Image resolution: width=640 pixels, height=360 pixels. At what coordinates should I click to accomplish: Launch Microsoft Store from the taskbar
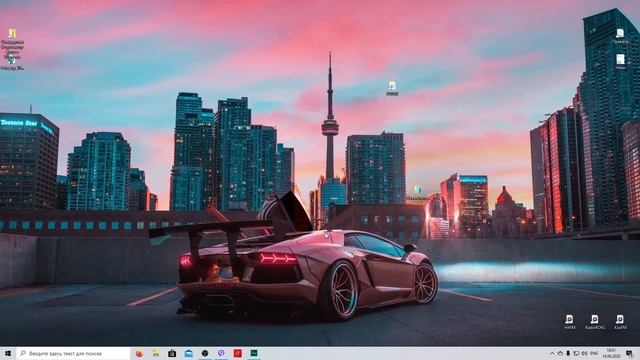[x=172, y=353]
